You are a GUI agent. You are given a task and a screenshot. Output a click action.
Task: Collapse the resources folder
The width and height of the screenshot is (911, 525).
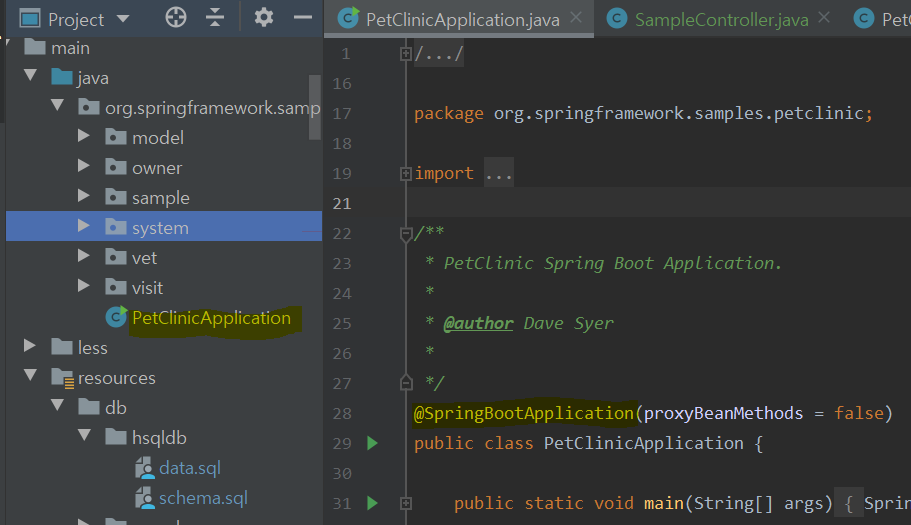pos(31,376)
